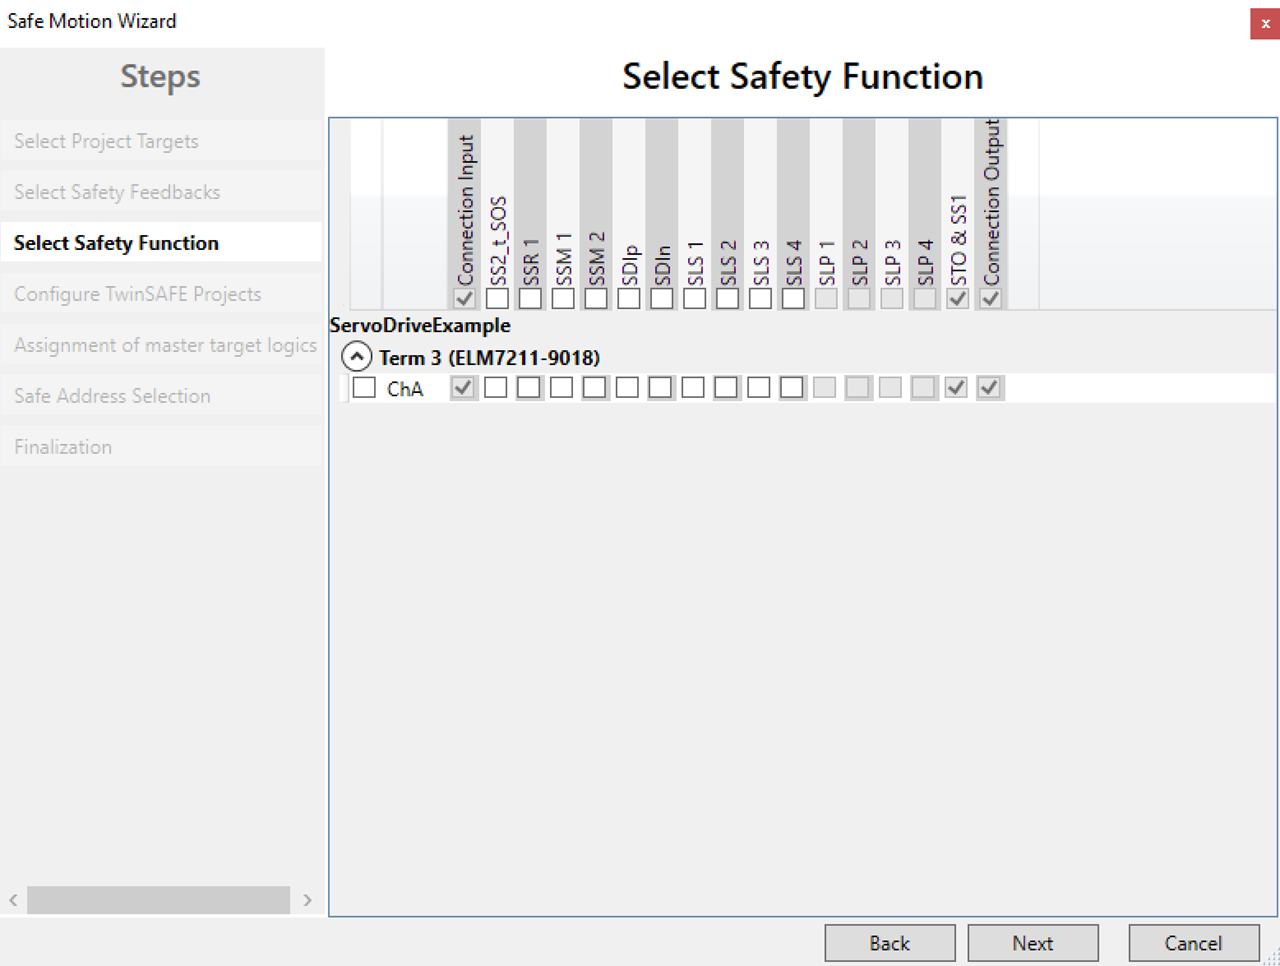Click the SS2_t_SOS column label

click(498, 240)
